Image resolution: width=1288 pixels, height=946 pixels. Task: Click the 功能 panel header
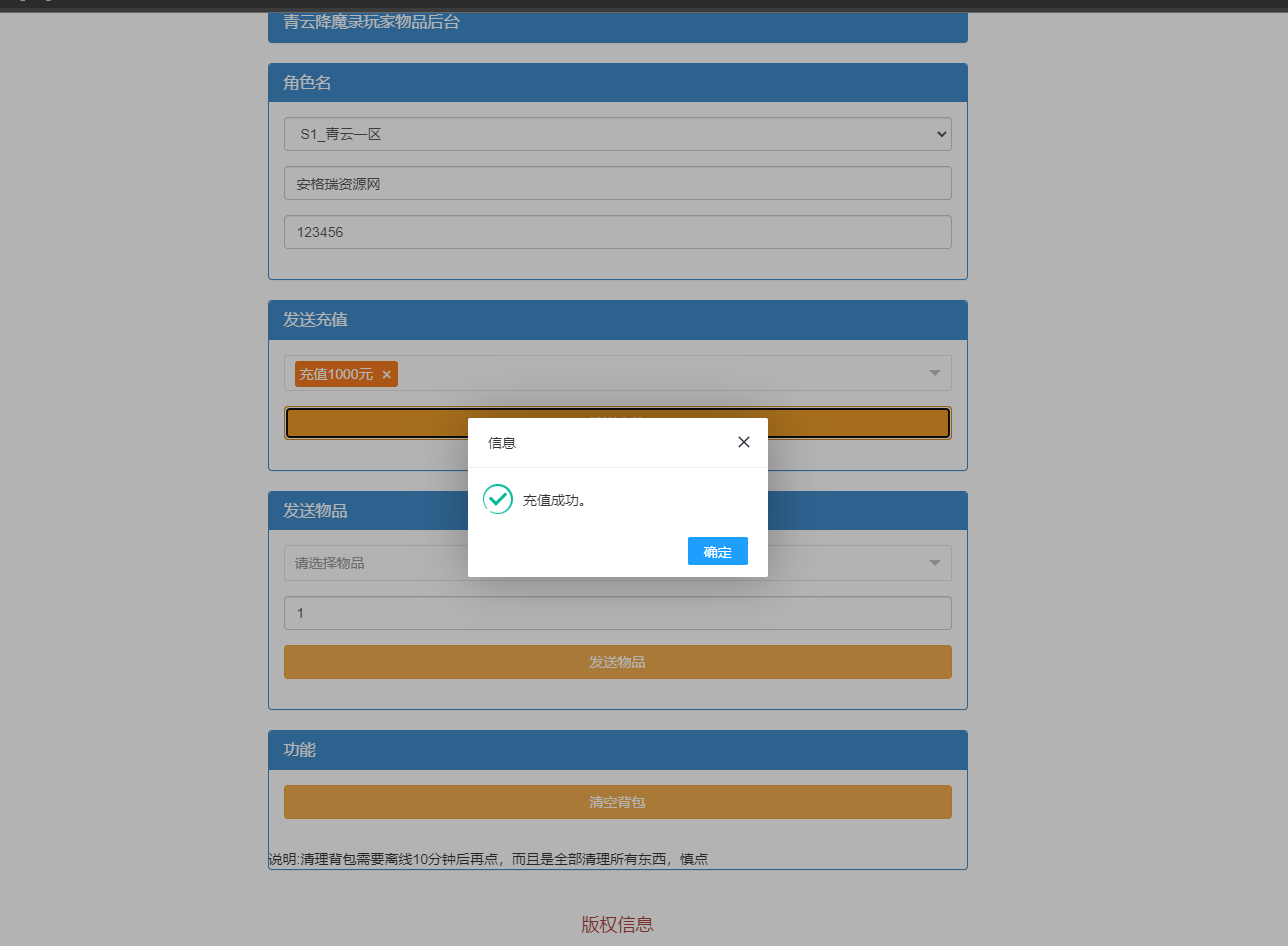coord(617,750)
